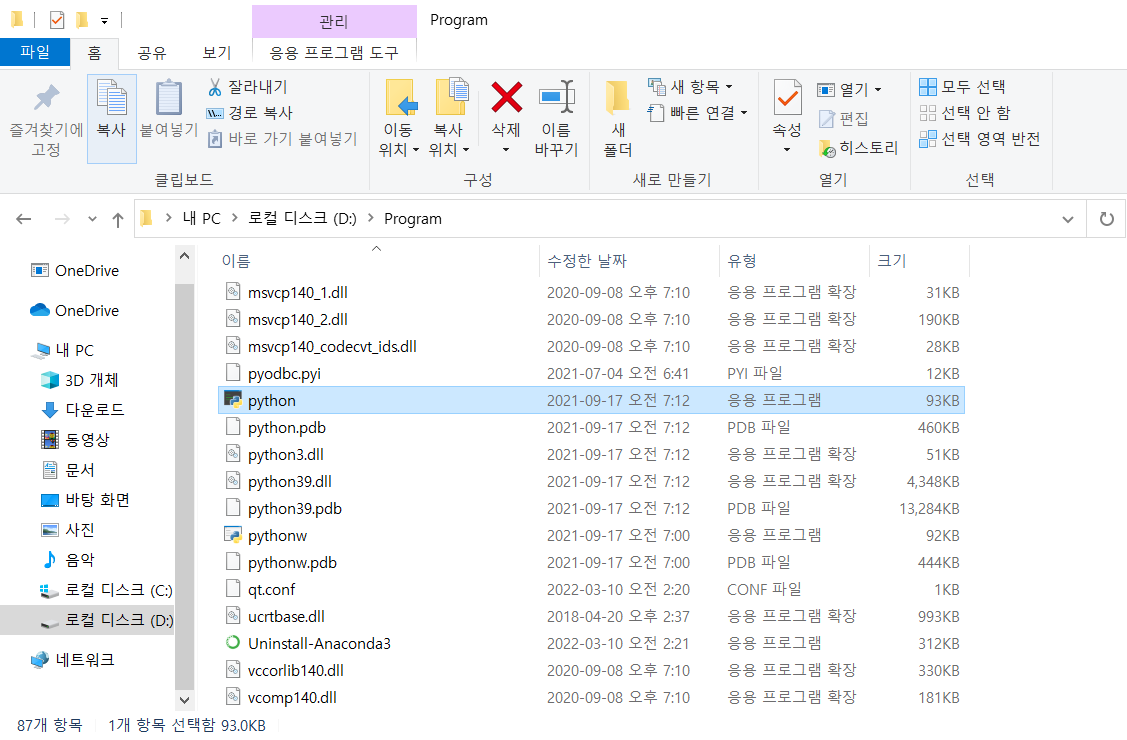The image size is (1127, 740).
Task: Click Select none (선택 안 함)
Action: (x=965, y=113)
